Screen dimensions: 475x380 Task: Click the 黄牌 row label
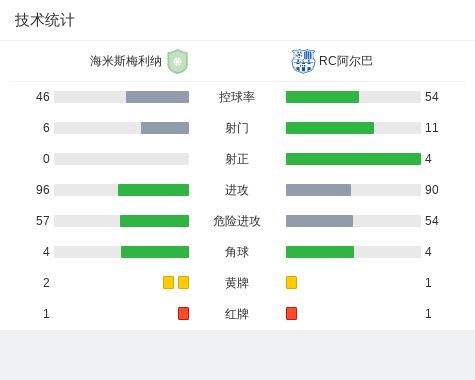237,283
